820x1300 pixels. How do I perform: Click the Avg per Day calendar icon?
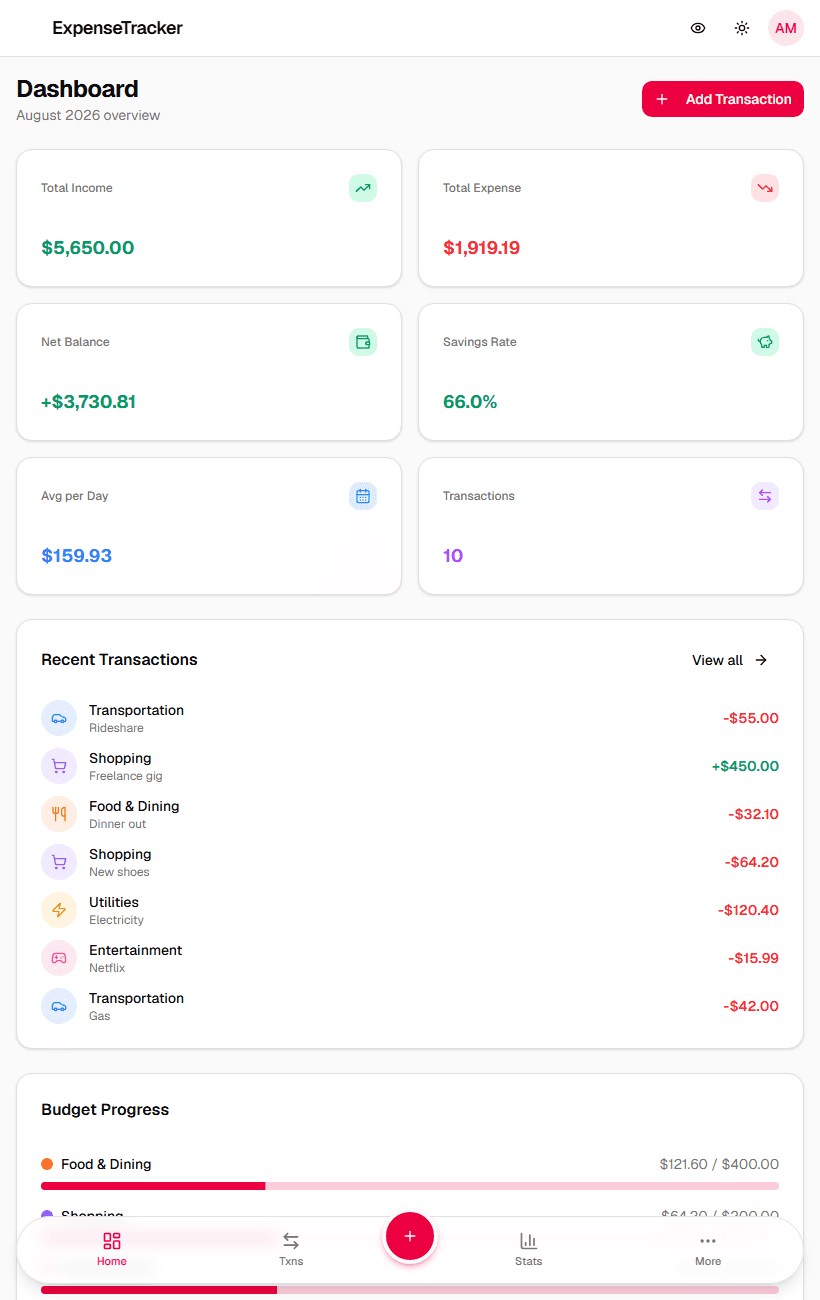pyautogui.click(x=363, y=496)
